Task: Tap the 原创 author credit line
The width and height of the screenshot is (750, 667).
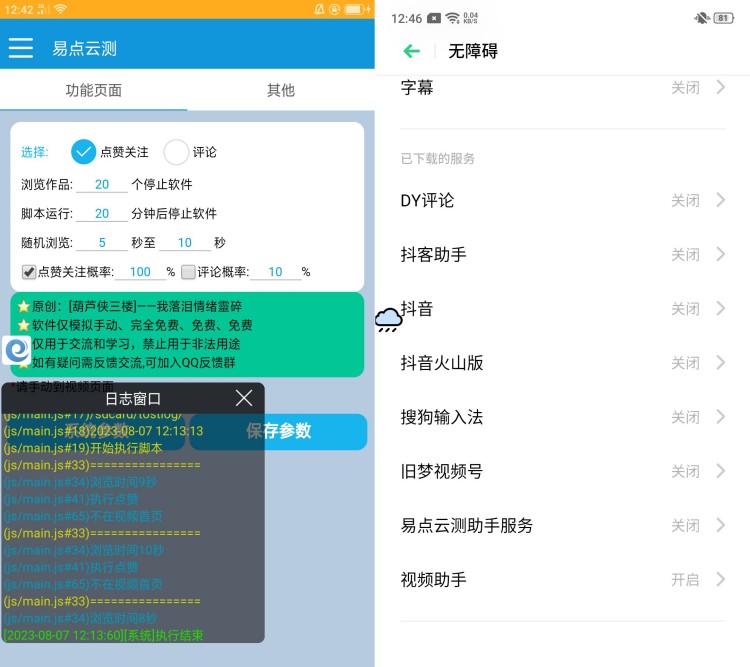Action: tap(137, 306)
